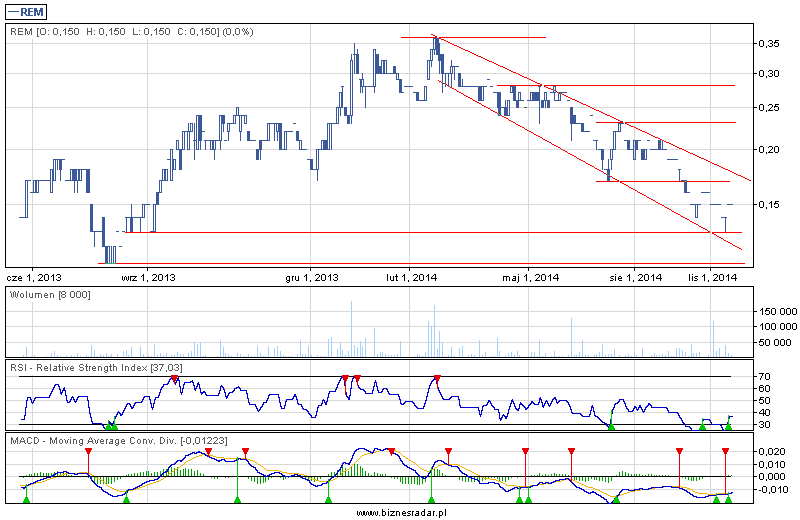Click the Wolumen [8 000] panel title
The width and height of the screenshot is (800, 520).
pyautogui.click(x=50, y=294)
